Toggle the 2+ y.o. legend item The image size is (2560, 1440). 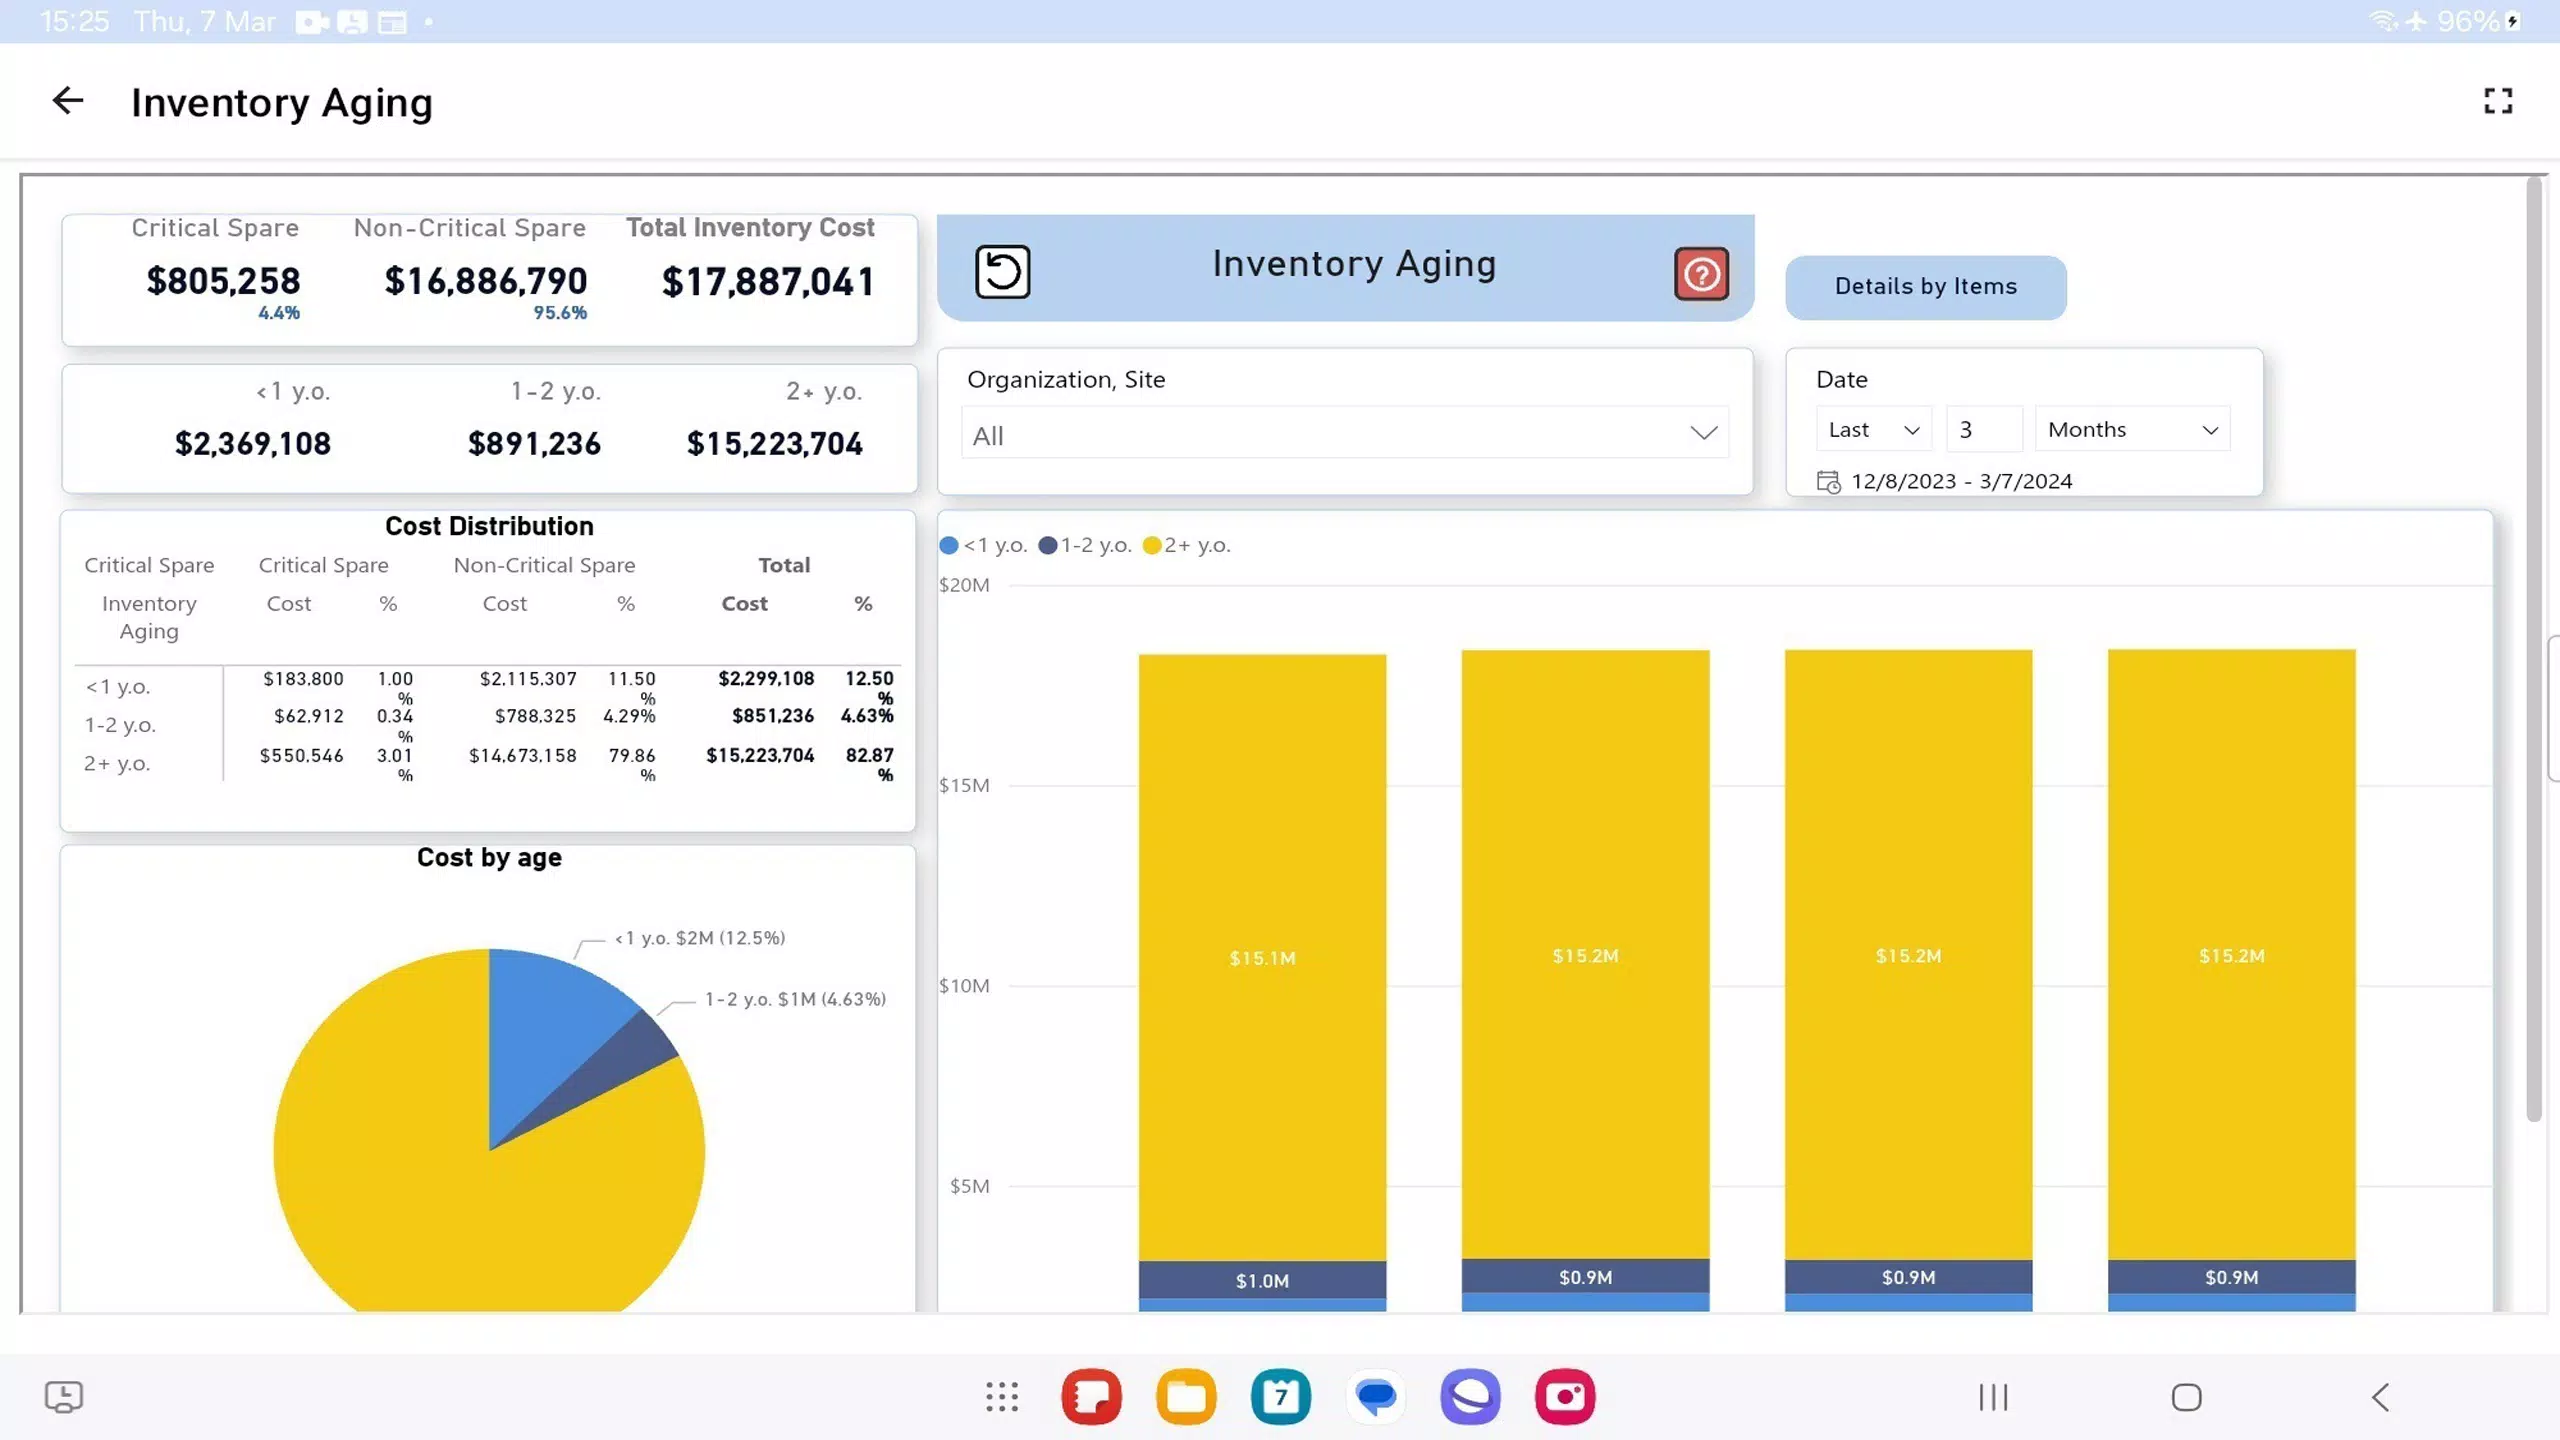(x=1187, y=545)
